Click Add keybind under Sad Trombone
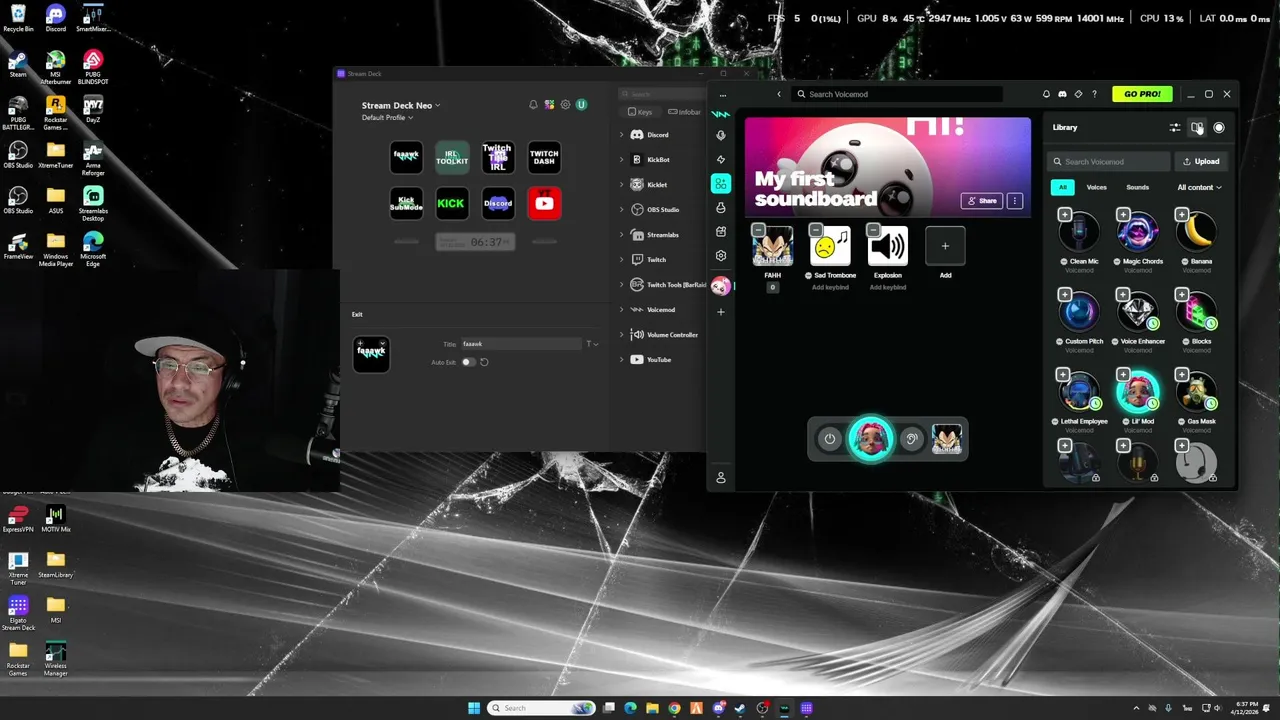This screenshot has width=1280, height=720. click(830, 287)
